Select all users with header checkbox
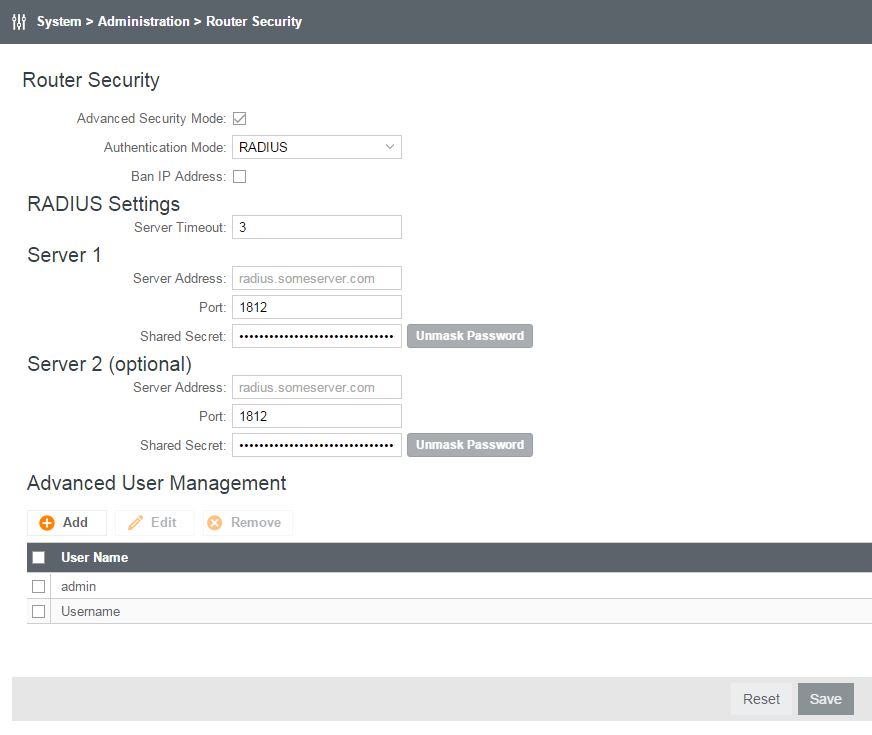 [38, 558]
